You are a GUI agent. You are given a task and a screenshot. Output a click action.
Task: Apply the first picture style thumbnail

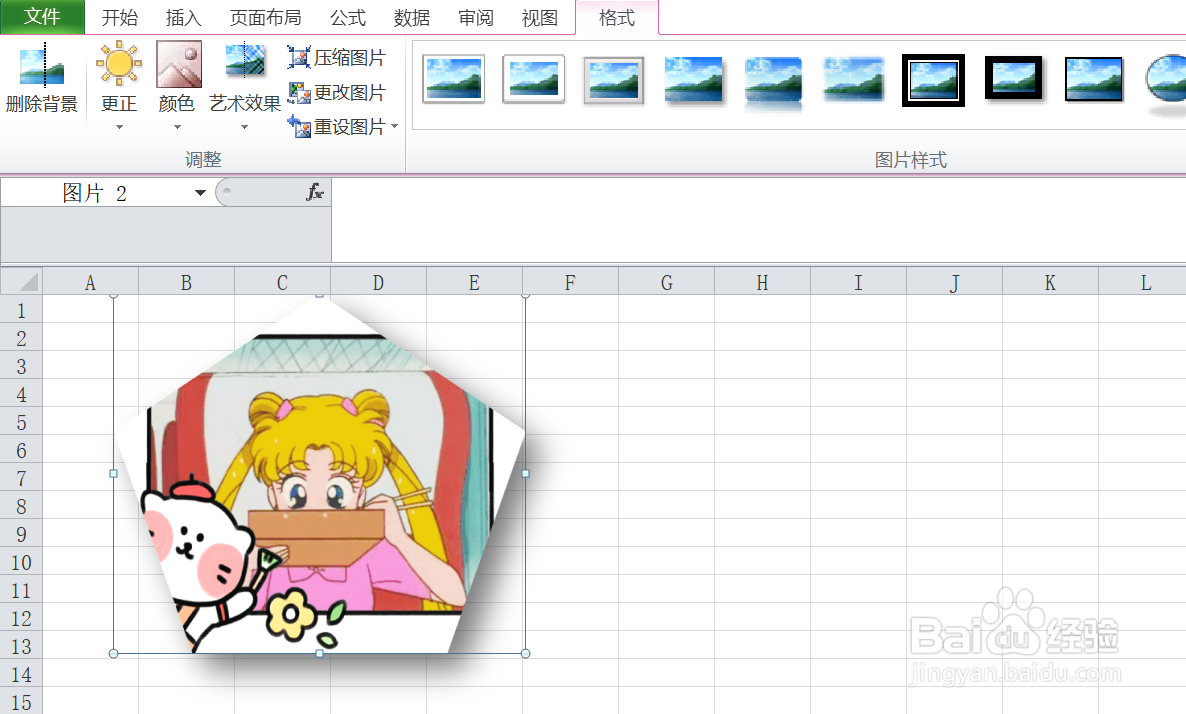(x=453, y=79)
